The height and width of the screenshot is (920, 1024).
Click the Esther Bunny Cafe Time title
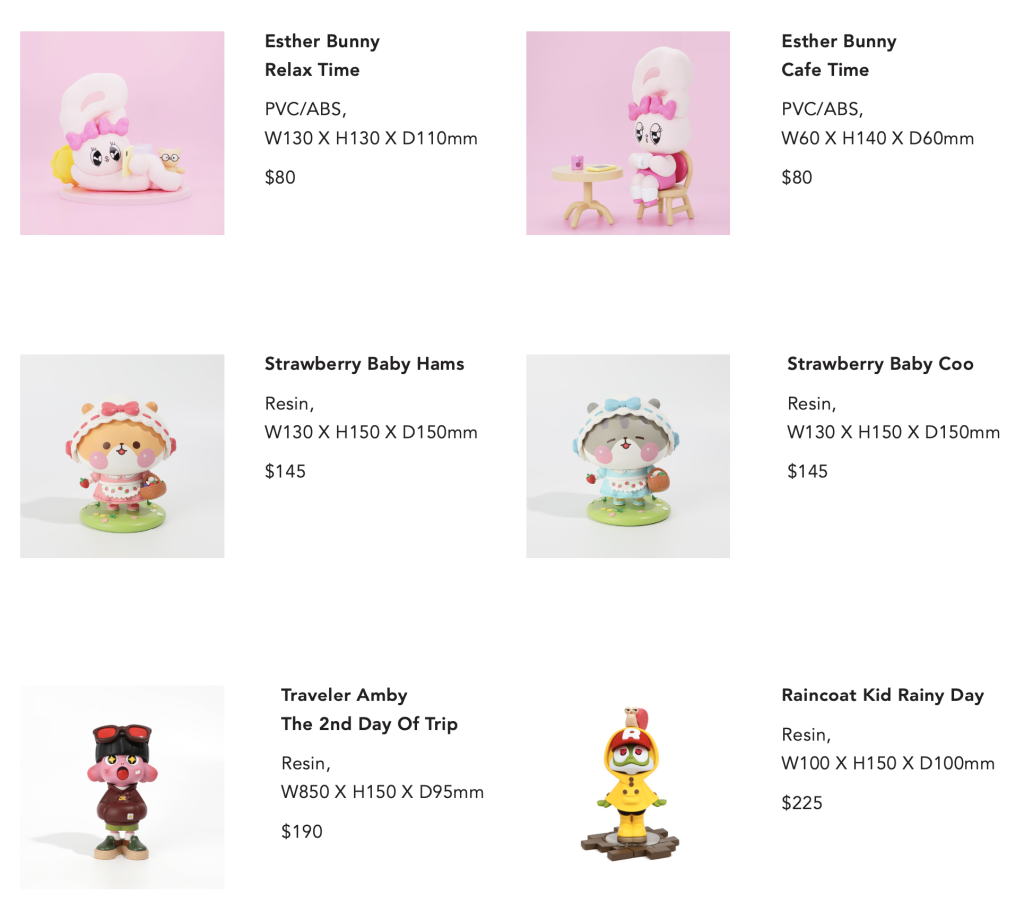pyautogui.click(x=839, y=56)
